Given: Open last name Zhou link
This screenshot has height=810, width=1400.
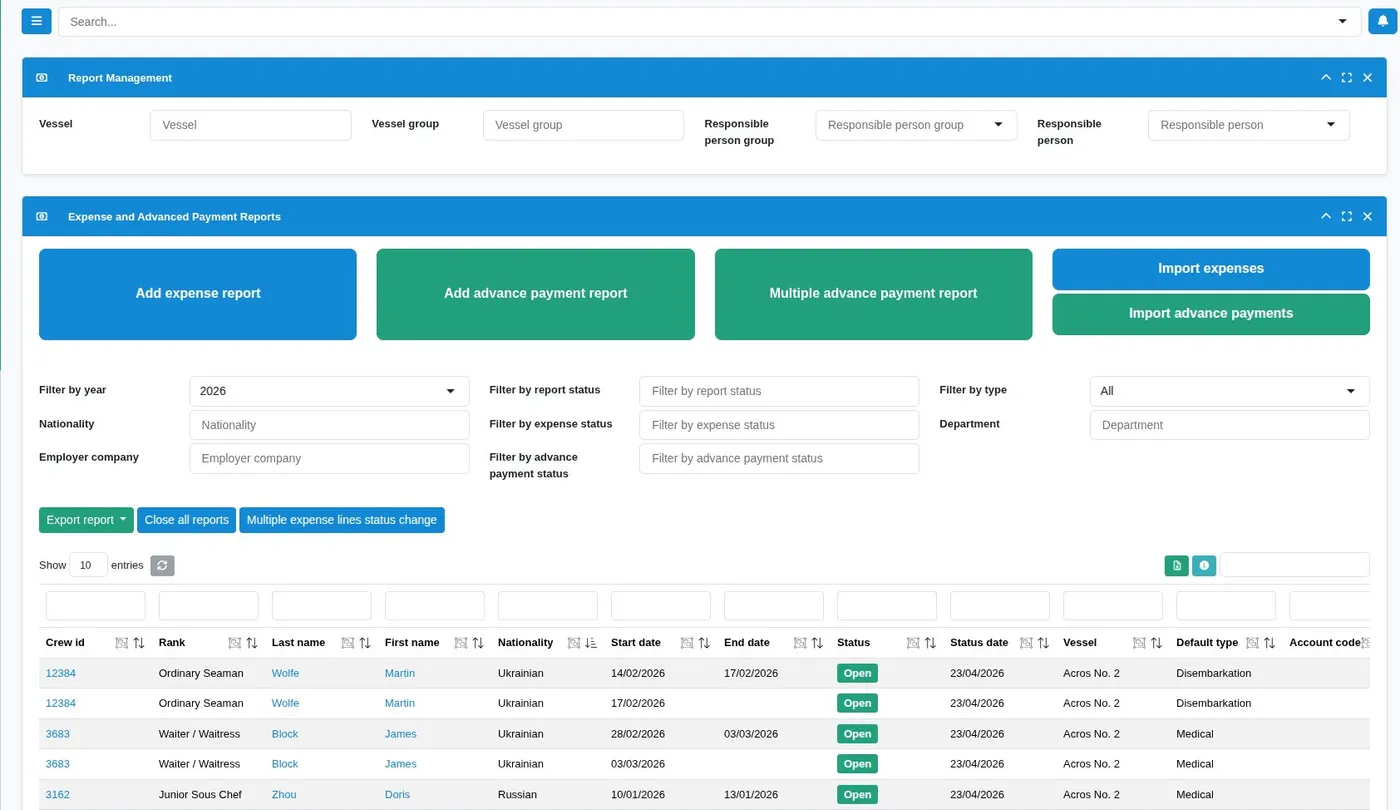Looking at the screenshot, I should pos(284,795).
